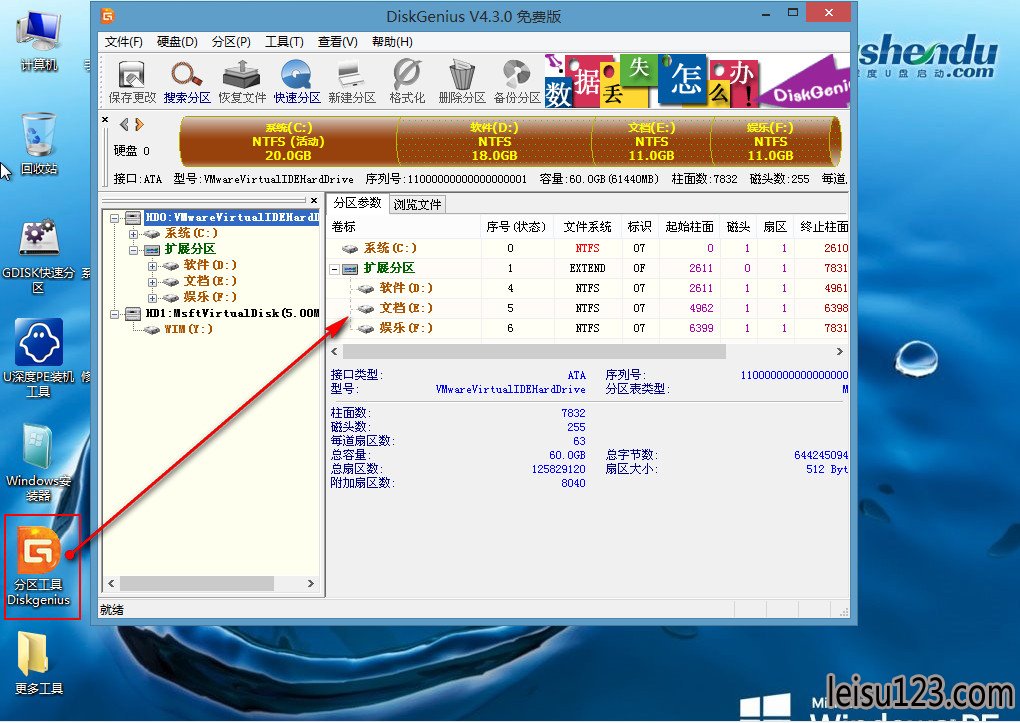Launch the 快速分区 tool
The width and height of the screenshot is (1020, 723).
point(297,82)
